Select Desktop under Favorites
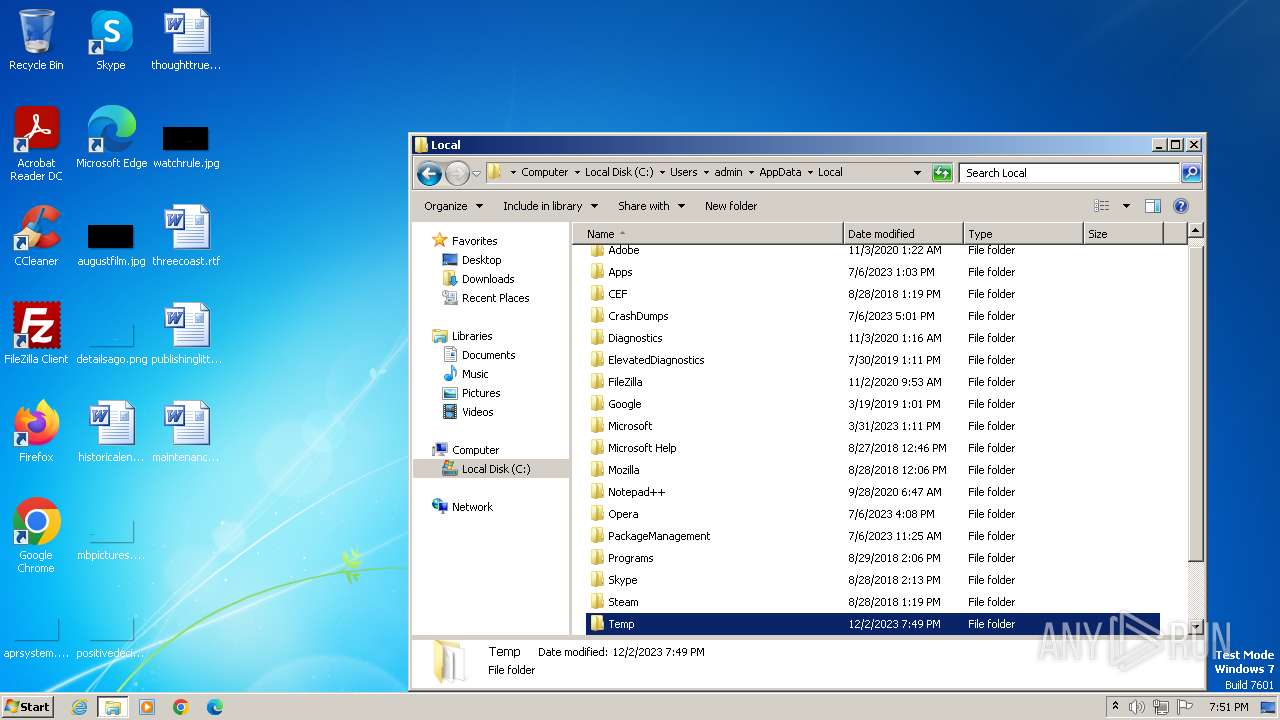The height and width of the screenshot is (720, 1280). (481, 260)
